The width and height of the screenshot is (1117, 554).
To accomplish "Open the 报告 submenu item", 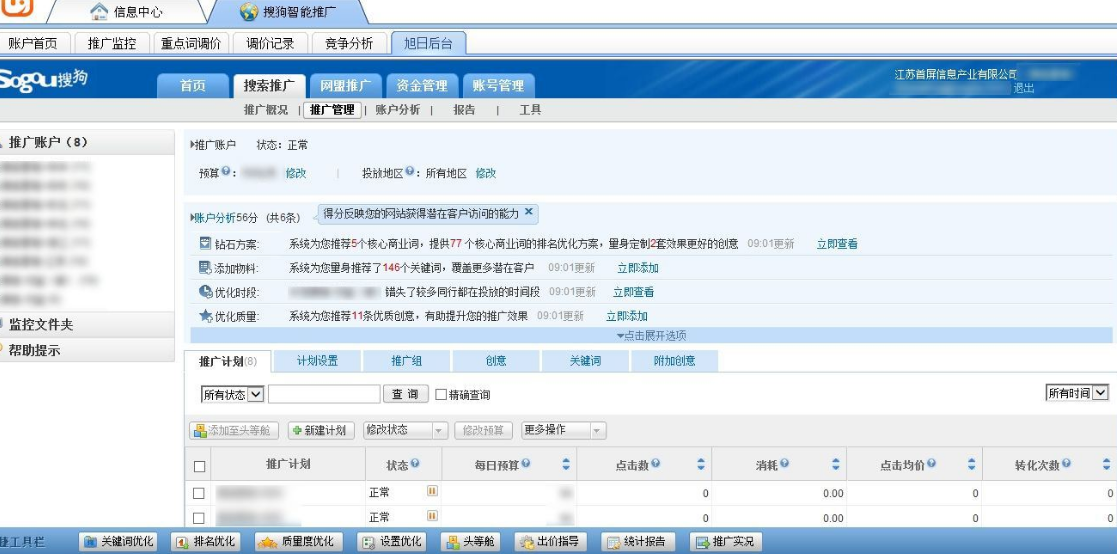I will [464, 110].
